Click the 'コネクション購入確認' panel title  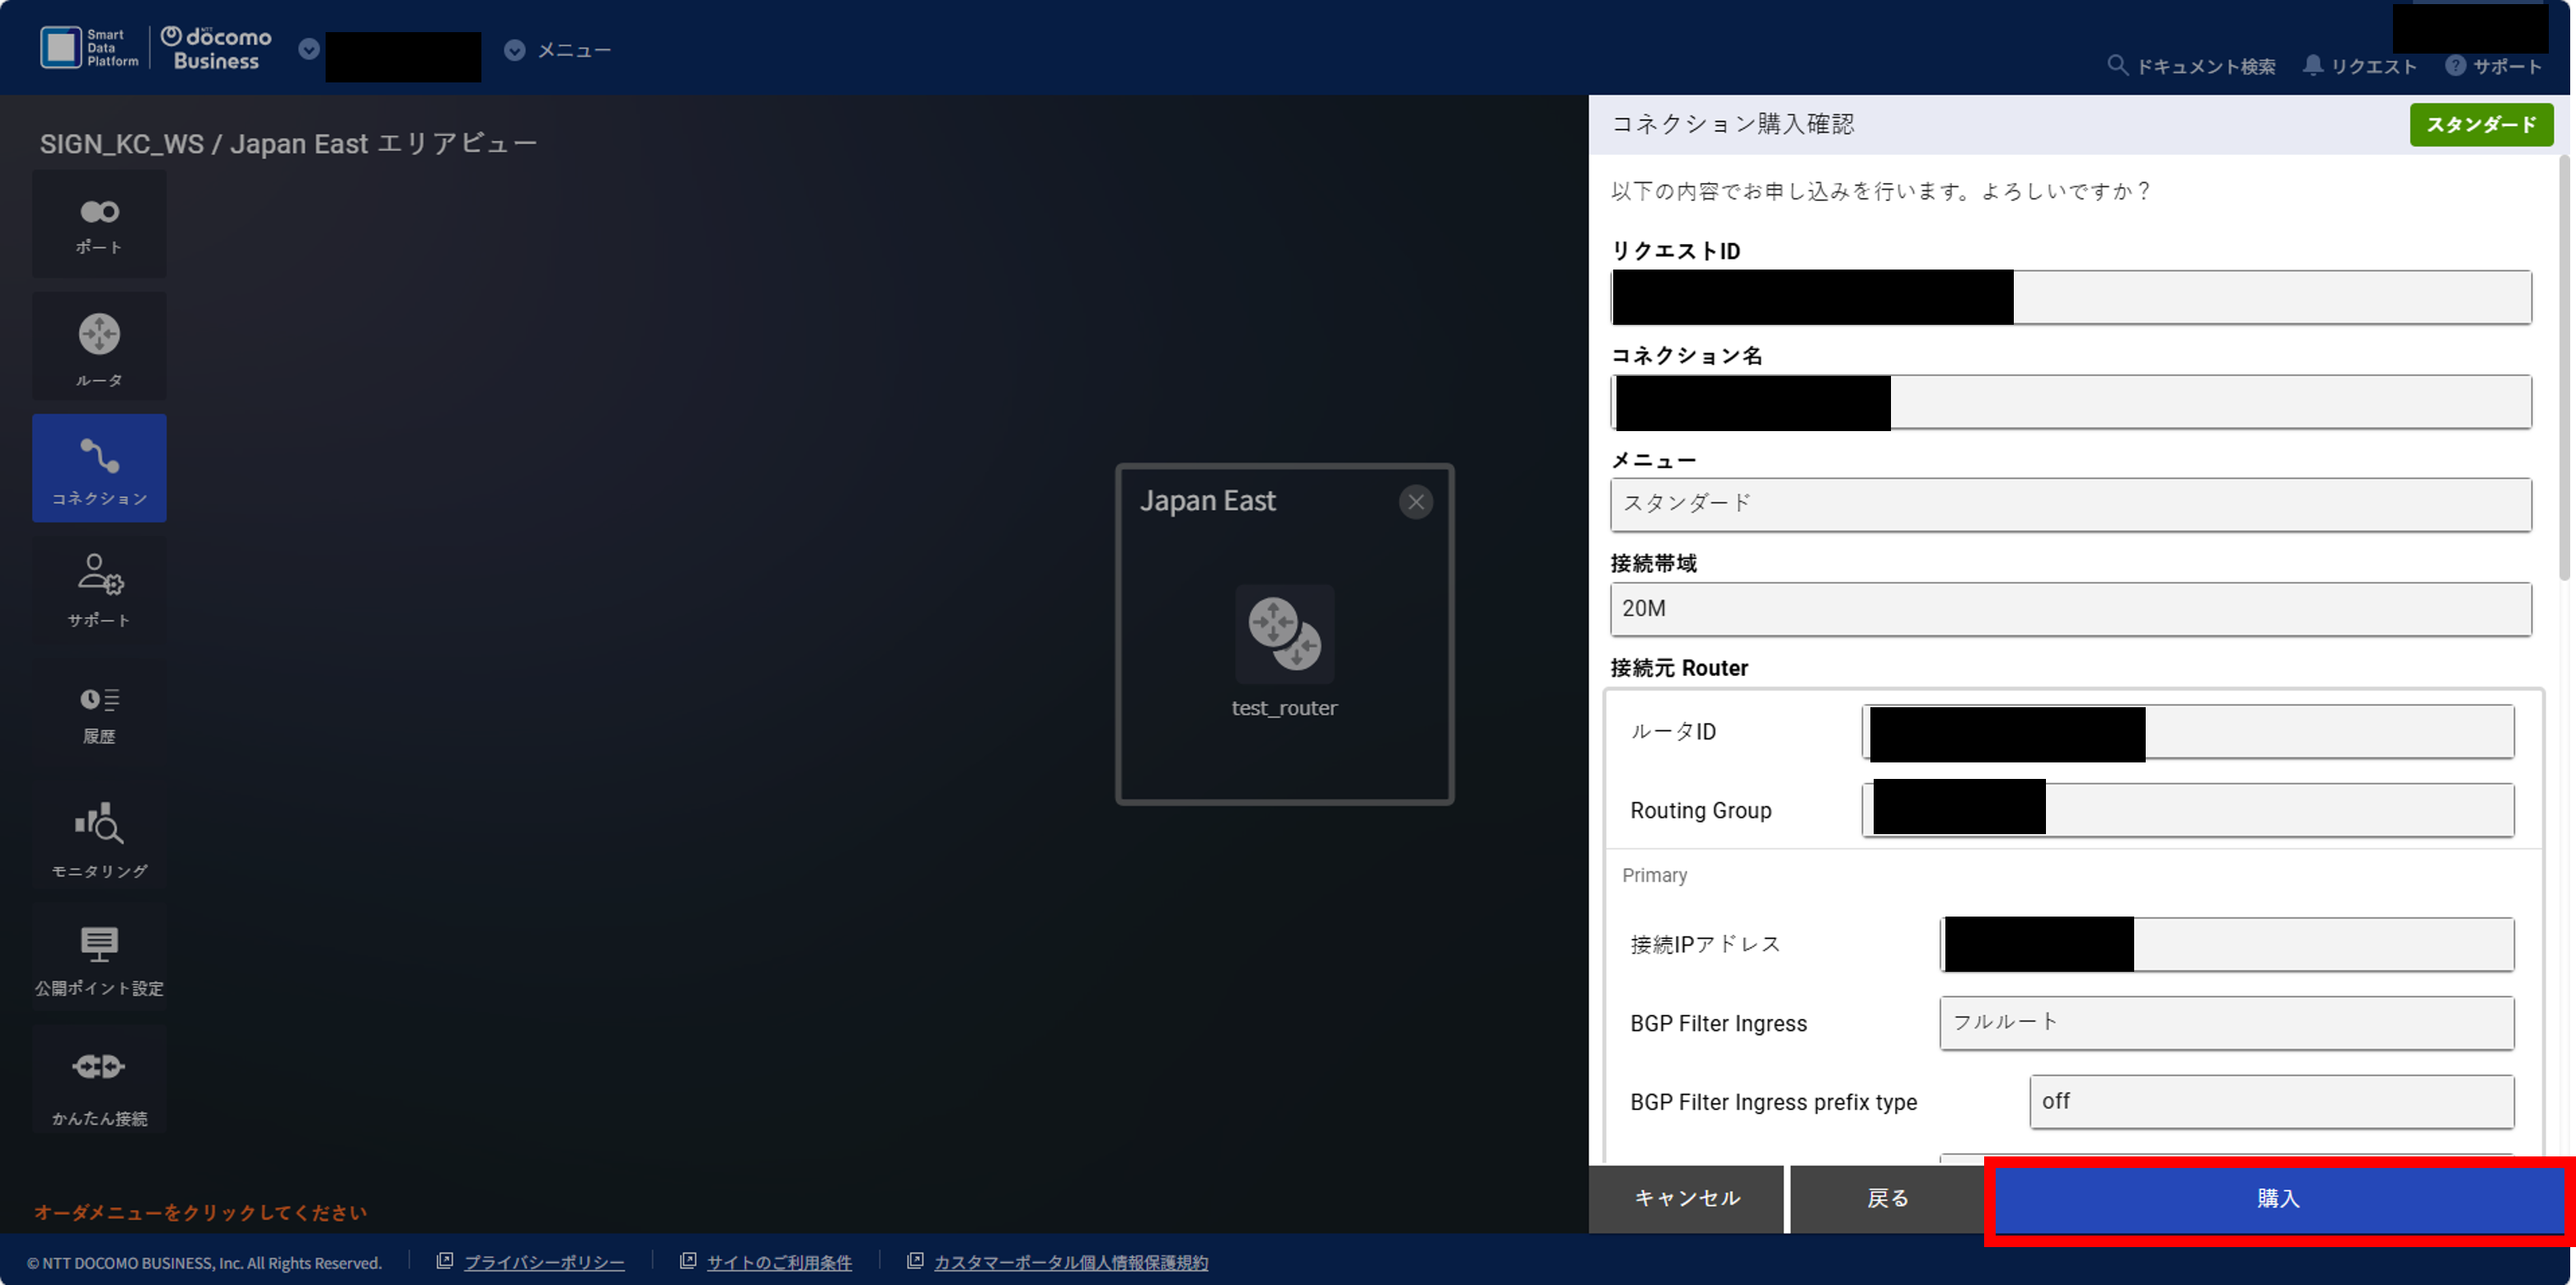tap(1733, 124)
